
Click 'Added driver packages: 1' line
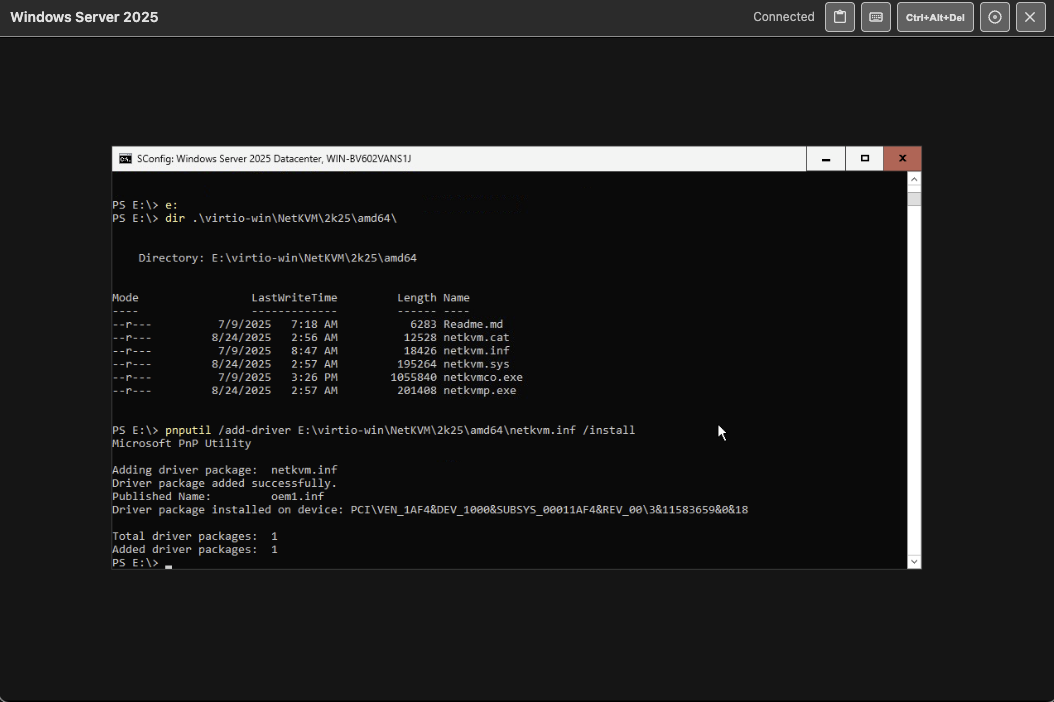click(195, 549)
